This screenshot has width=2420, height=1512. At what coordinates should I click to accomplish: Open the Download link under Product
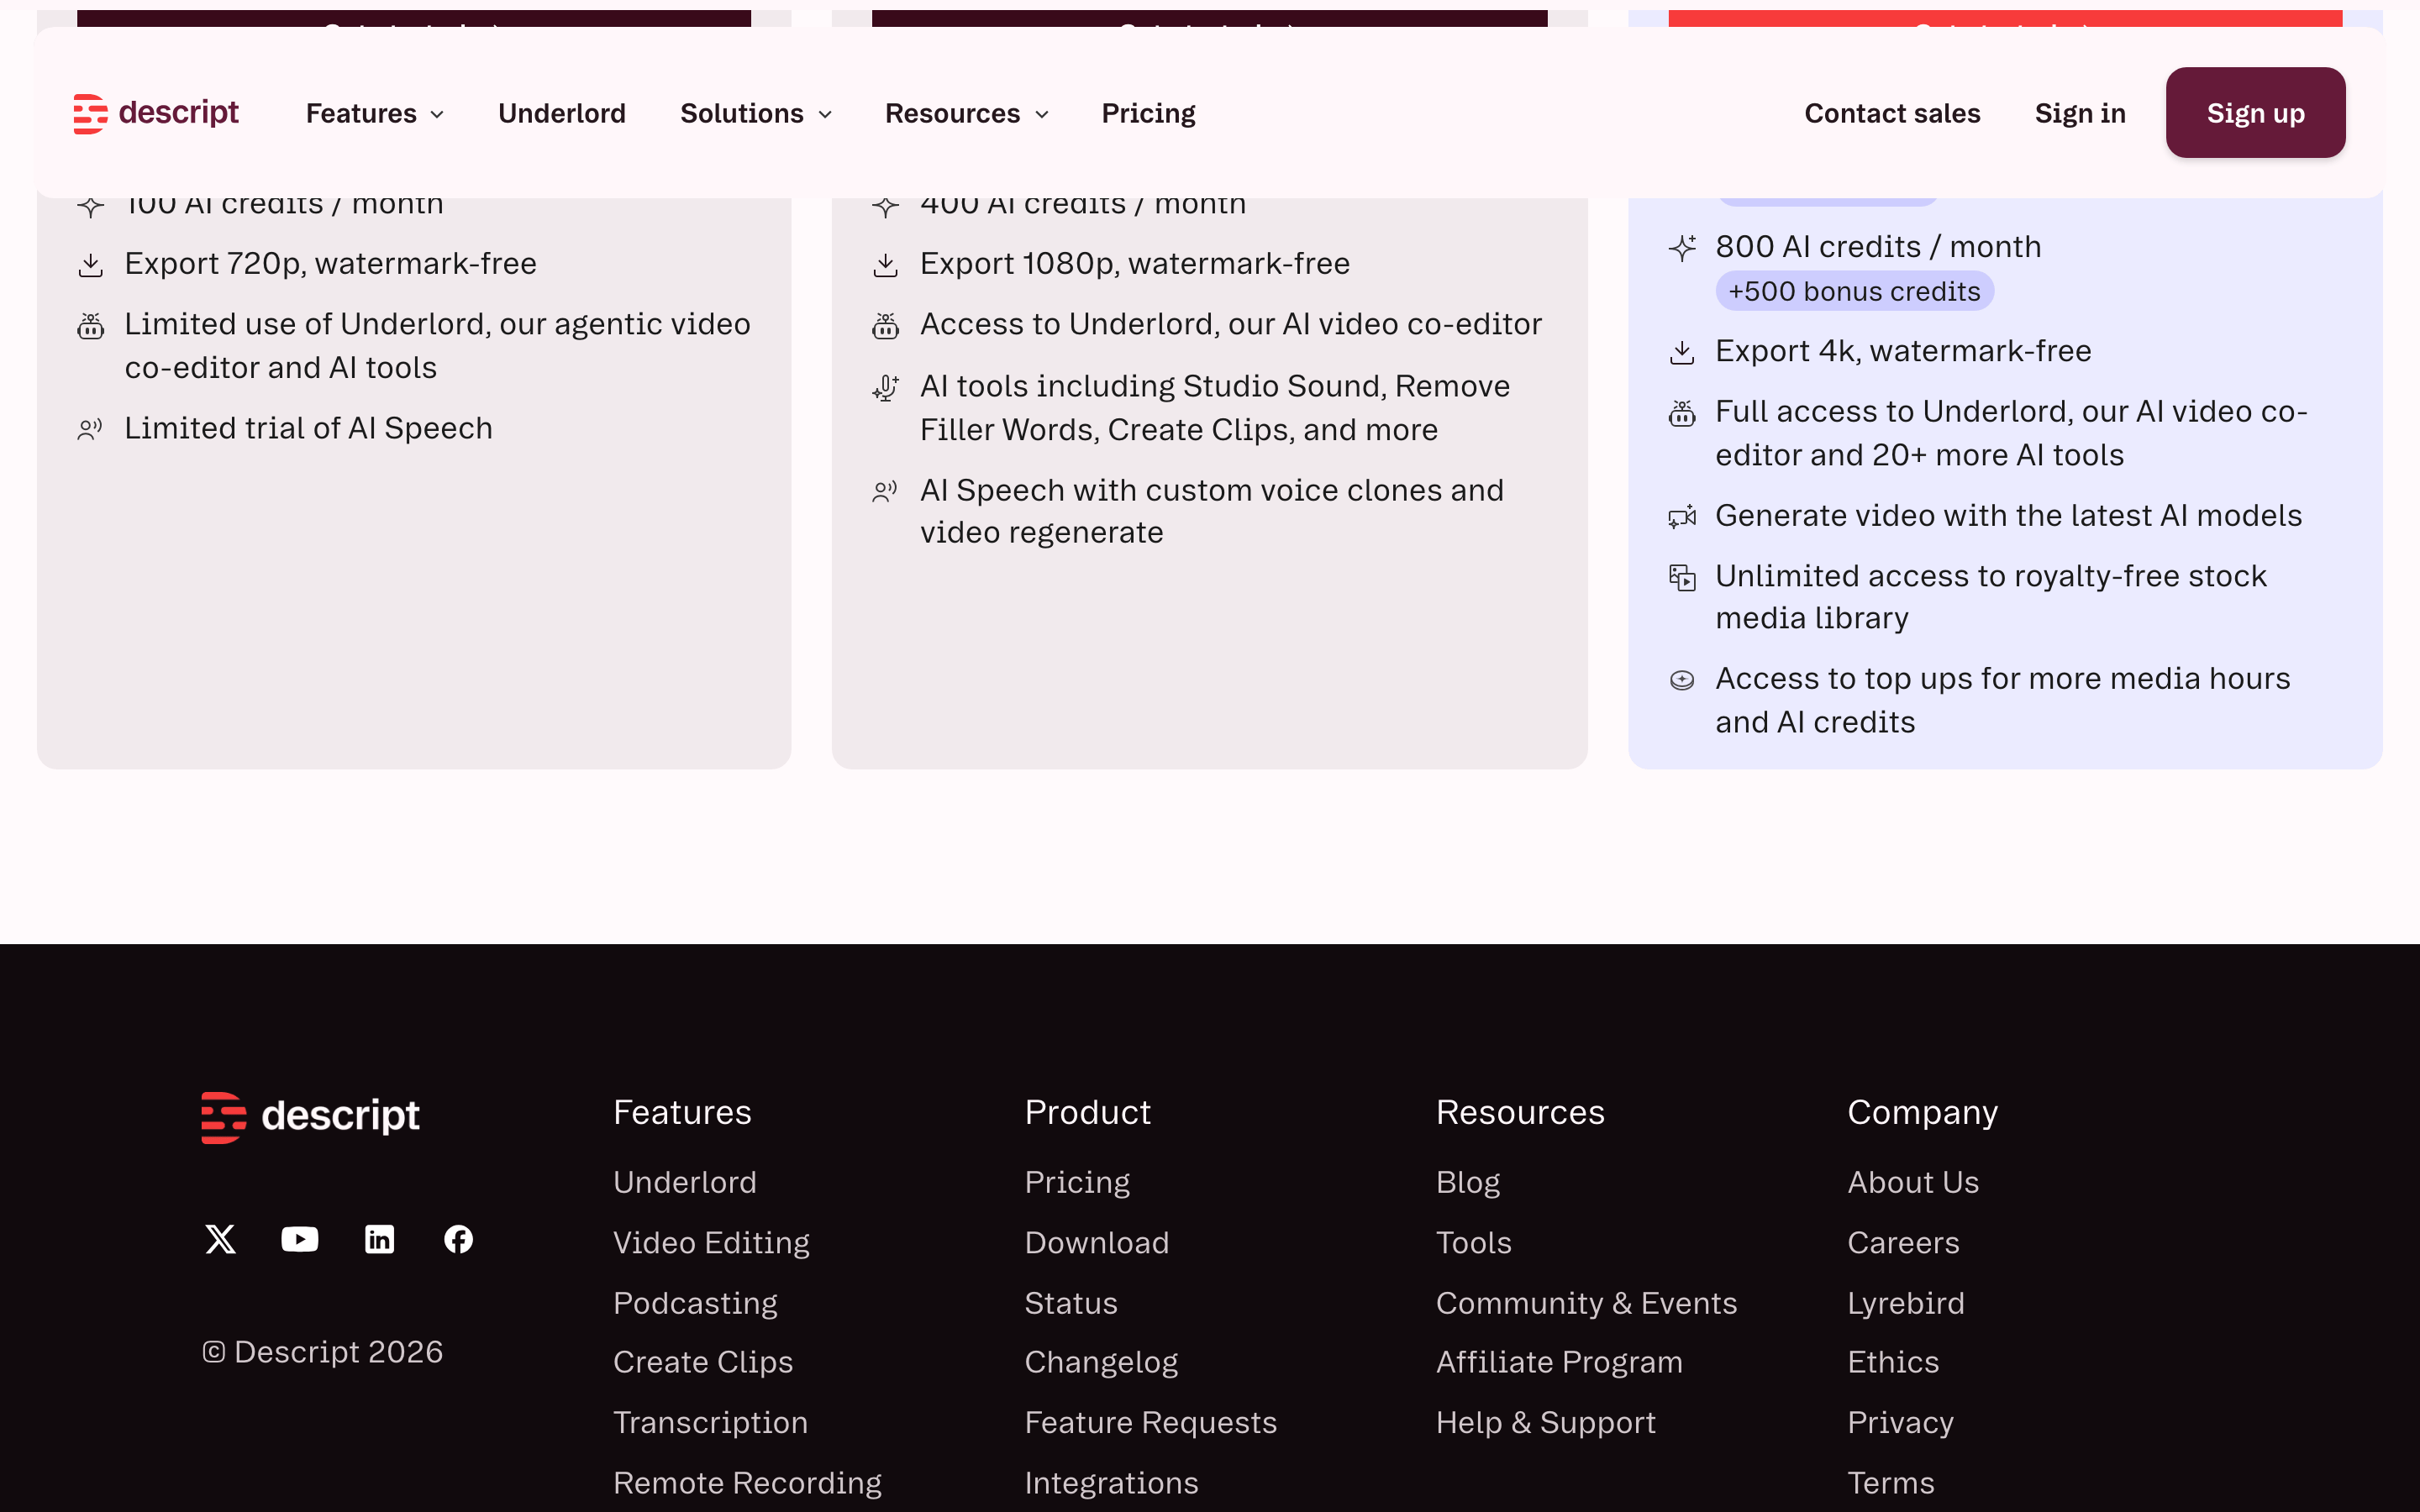coord(1097,1242)
